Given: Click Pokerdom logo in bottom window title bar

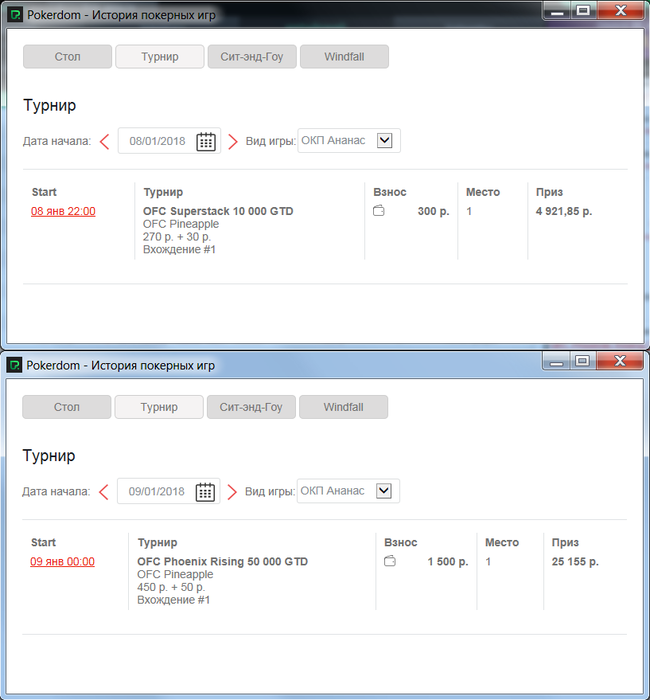Looking at the screenshot, I should (x=14, y=365).
